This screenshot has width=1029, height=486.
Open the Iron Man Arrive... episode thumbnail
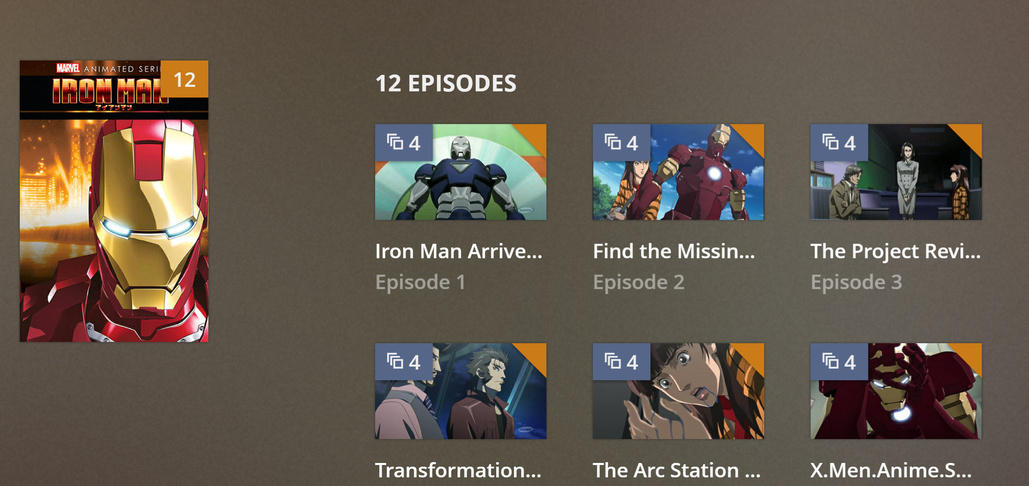pyautogui.click(x=461, y=172)
